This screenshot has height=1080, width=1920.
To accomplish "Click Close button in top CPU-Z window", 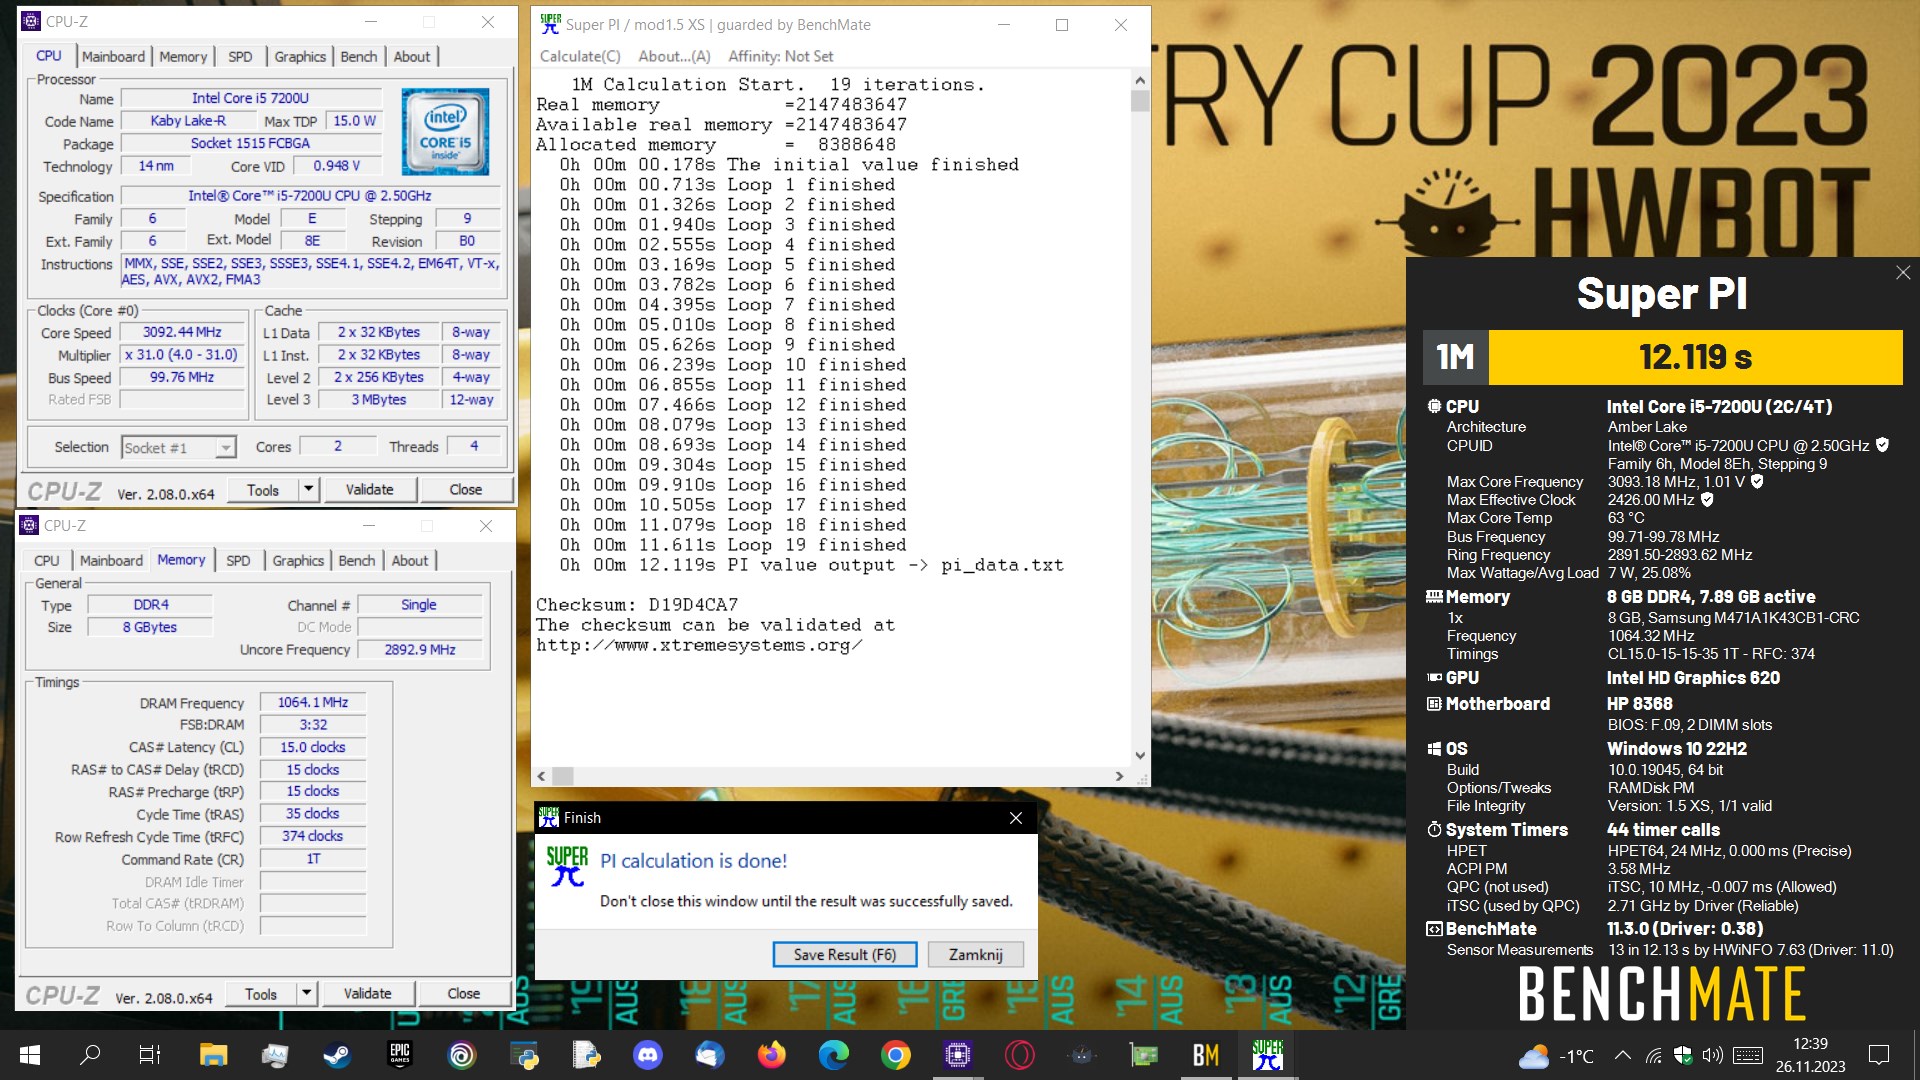I will click(465, 489).
